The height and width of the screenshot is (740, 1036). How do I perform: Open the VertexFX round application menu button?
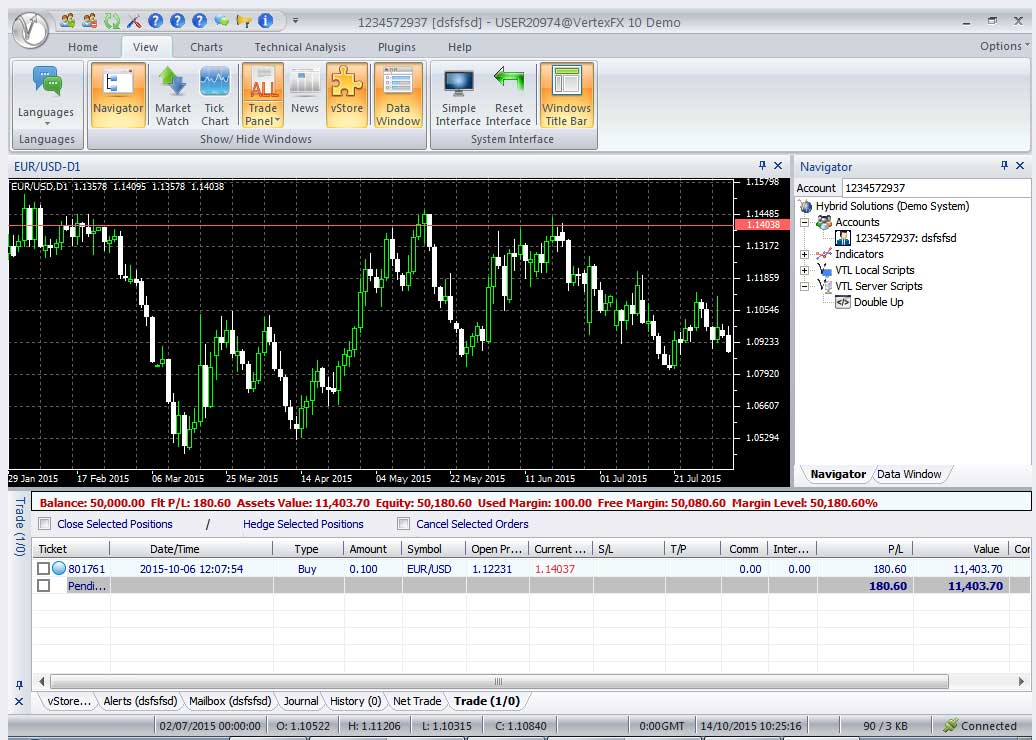click(30, 29)
